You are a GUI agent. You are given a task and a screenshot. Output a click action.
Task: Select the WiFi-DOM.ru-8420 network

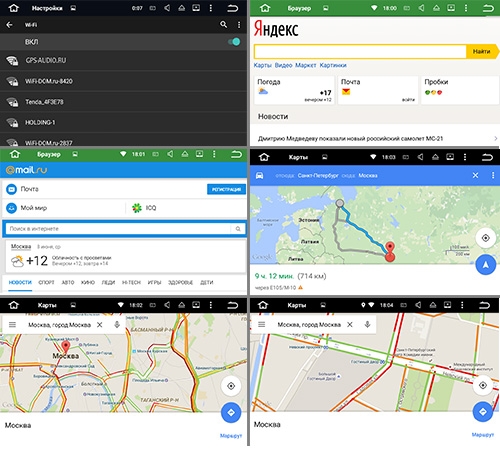123,81
